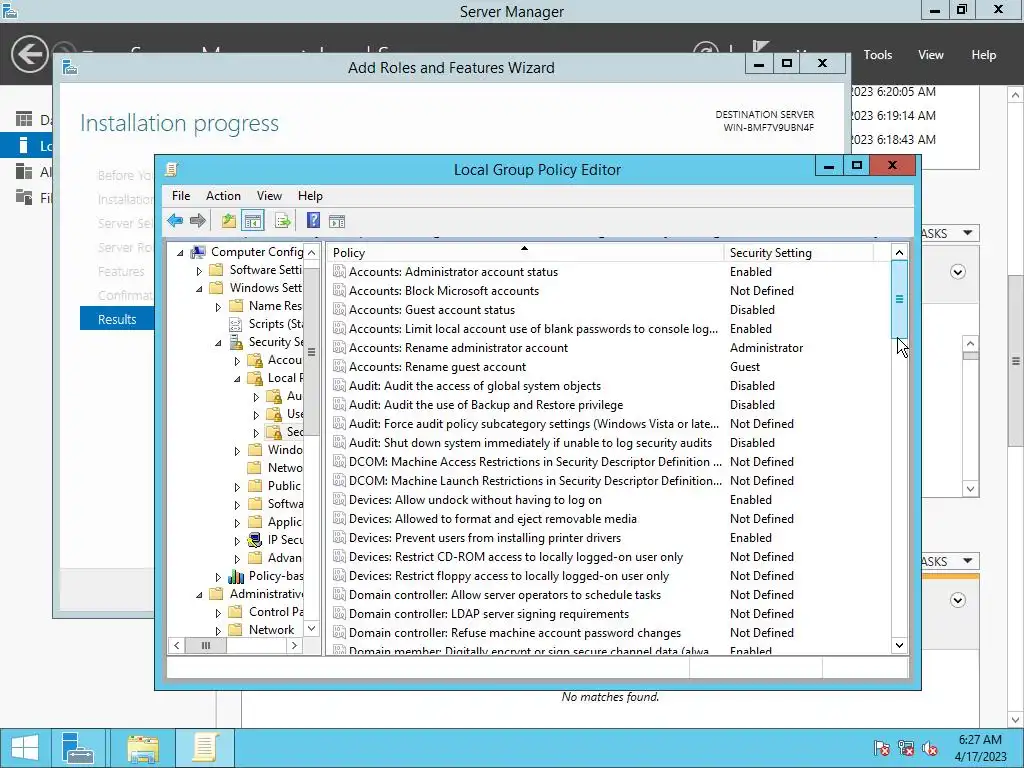The image size is (1024, 768).
Task: Expand the Control Panel tree node
Action: tap(218, 613)
